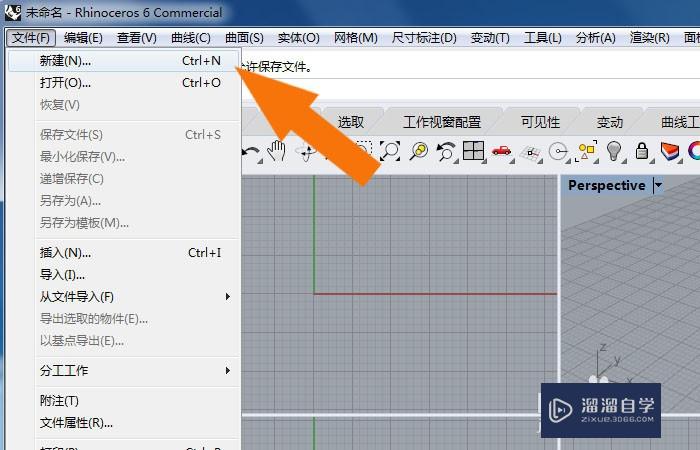Open the 网格(M) menu
The height and width of the screenshot is (450, 700).
pyautogui.click(x=356, y=38)
